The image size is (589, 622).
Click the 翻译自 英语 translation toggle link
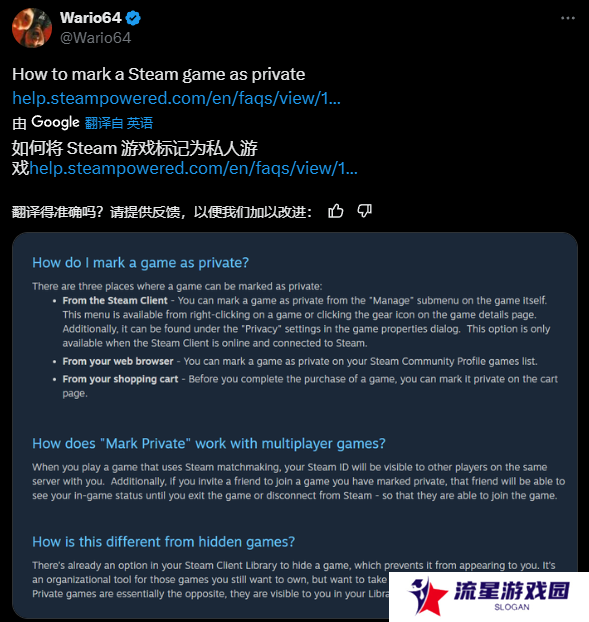pyautogui.click(x=119, y=123)
